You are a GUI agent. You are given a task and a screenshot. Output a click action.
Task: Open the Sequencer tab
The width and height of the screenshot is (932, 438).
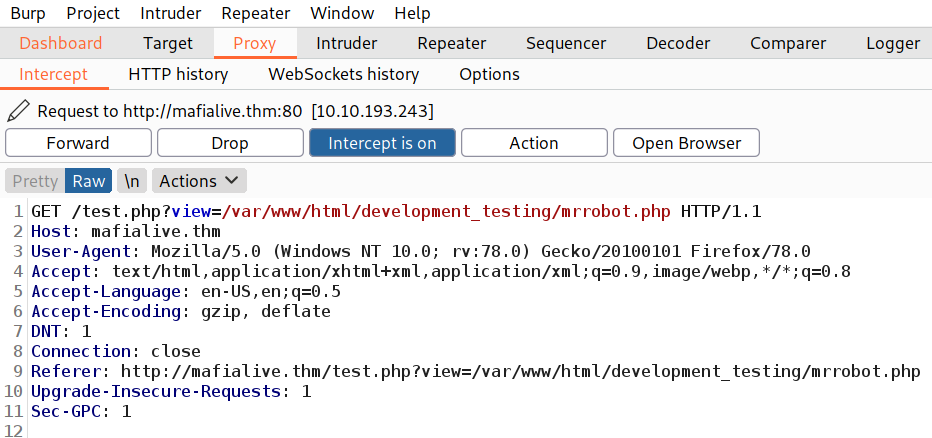coord(566,43)
